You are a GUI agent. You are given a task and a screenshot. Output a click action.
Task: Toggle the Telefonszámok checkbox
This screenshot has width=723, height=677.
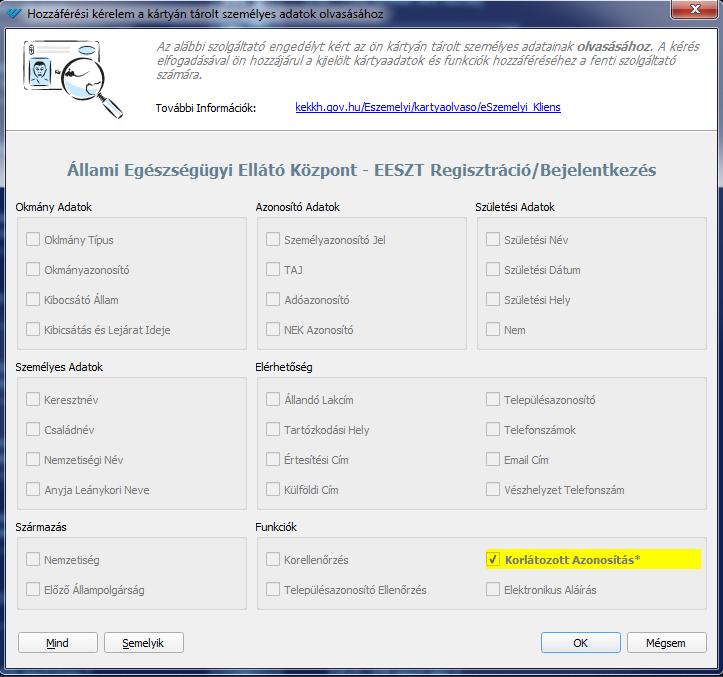click(x=493, y=429)
